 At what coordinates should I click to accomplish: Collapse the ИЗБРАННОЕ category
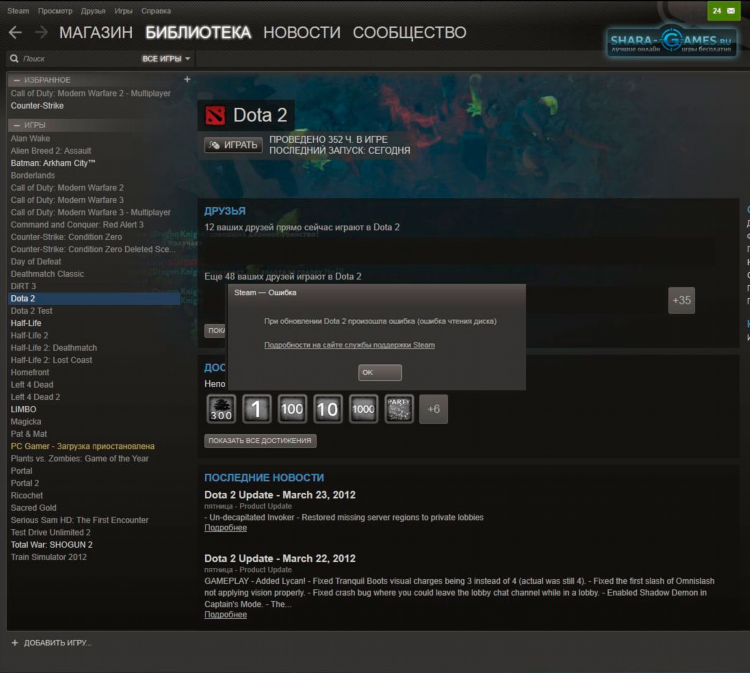pos(17,80)
